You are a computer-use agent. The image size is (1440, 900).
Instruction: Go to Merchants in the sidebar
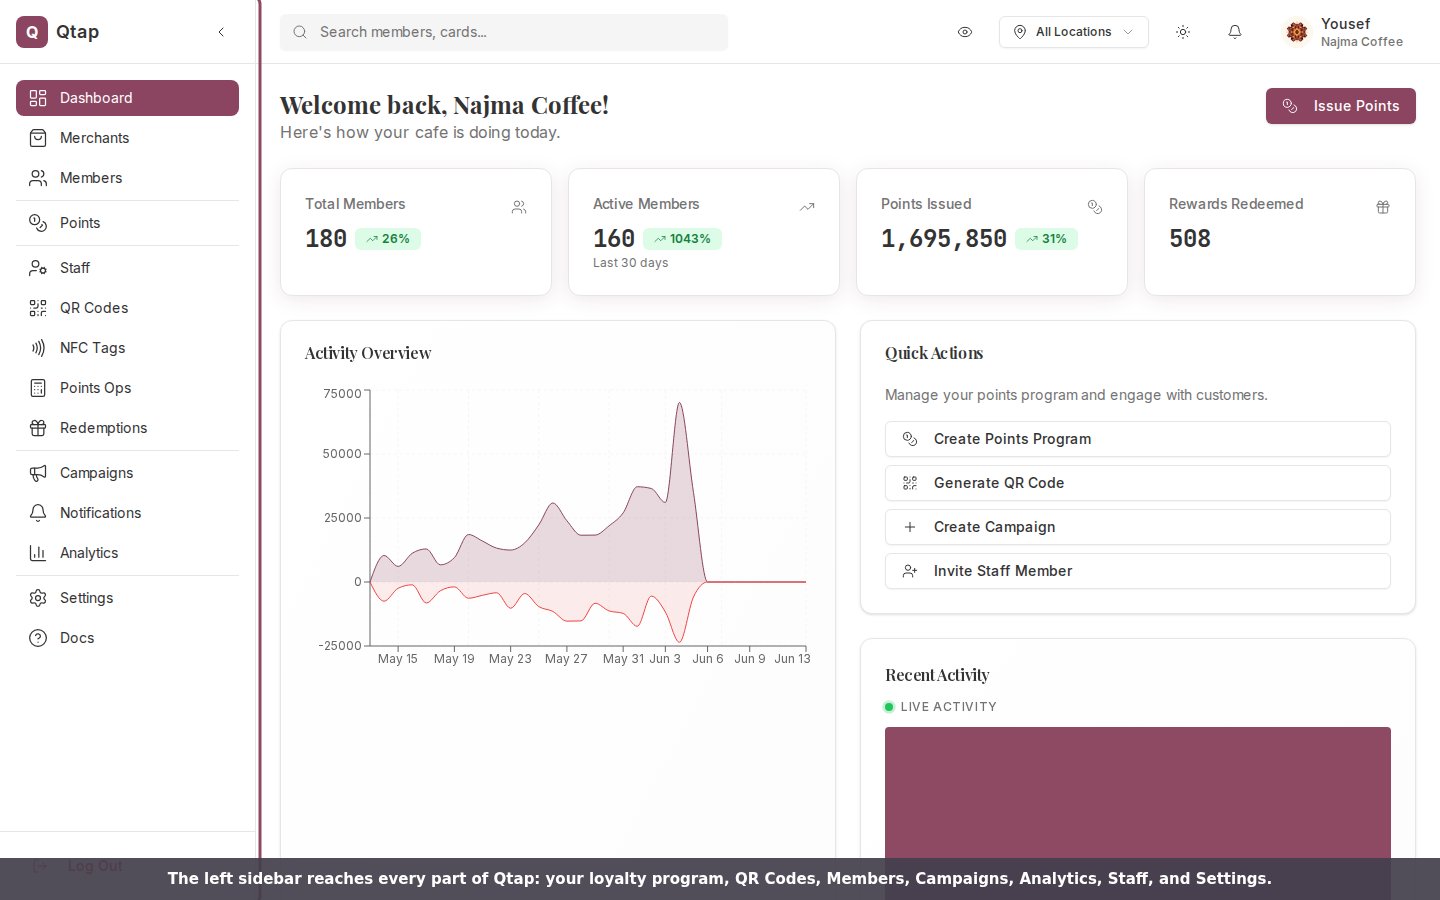(127, 138)
